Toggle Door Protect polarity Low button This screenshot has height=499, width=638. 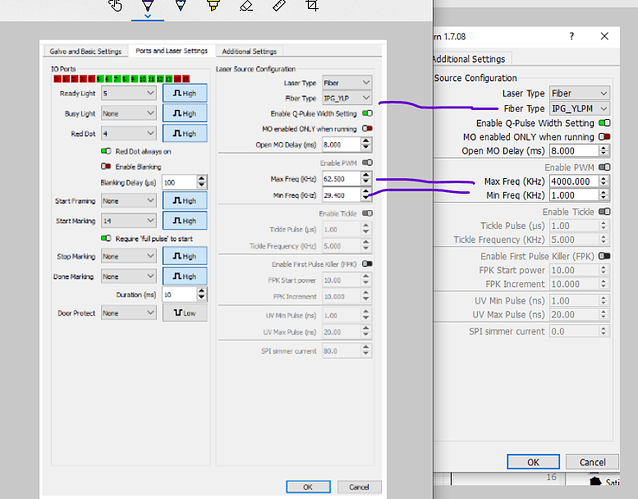185,313
